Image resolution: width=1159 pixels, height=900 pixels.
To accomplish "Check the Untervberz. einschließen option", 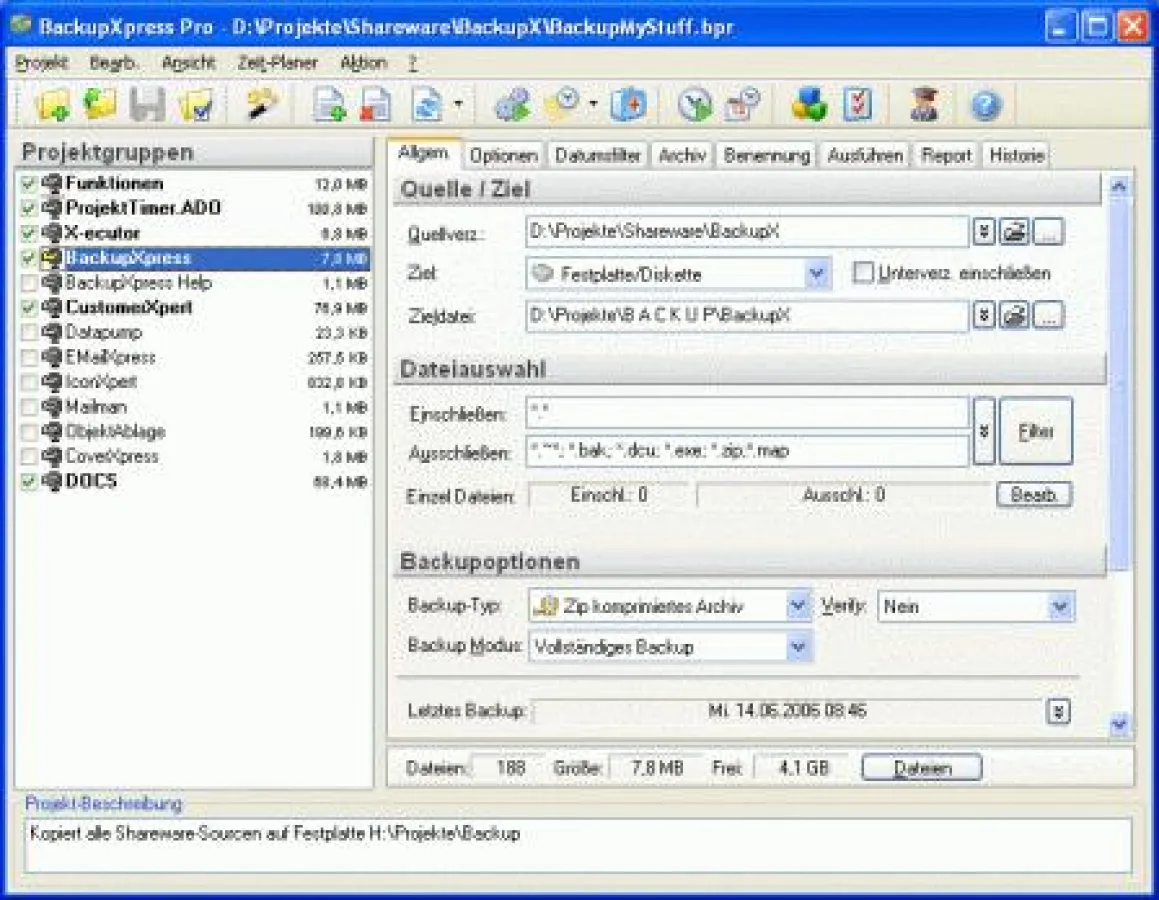I will pos(864,272).
